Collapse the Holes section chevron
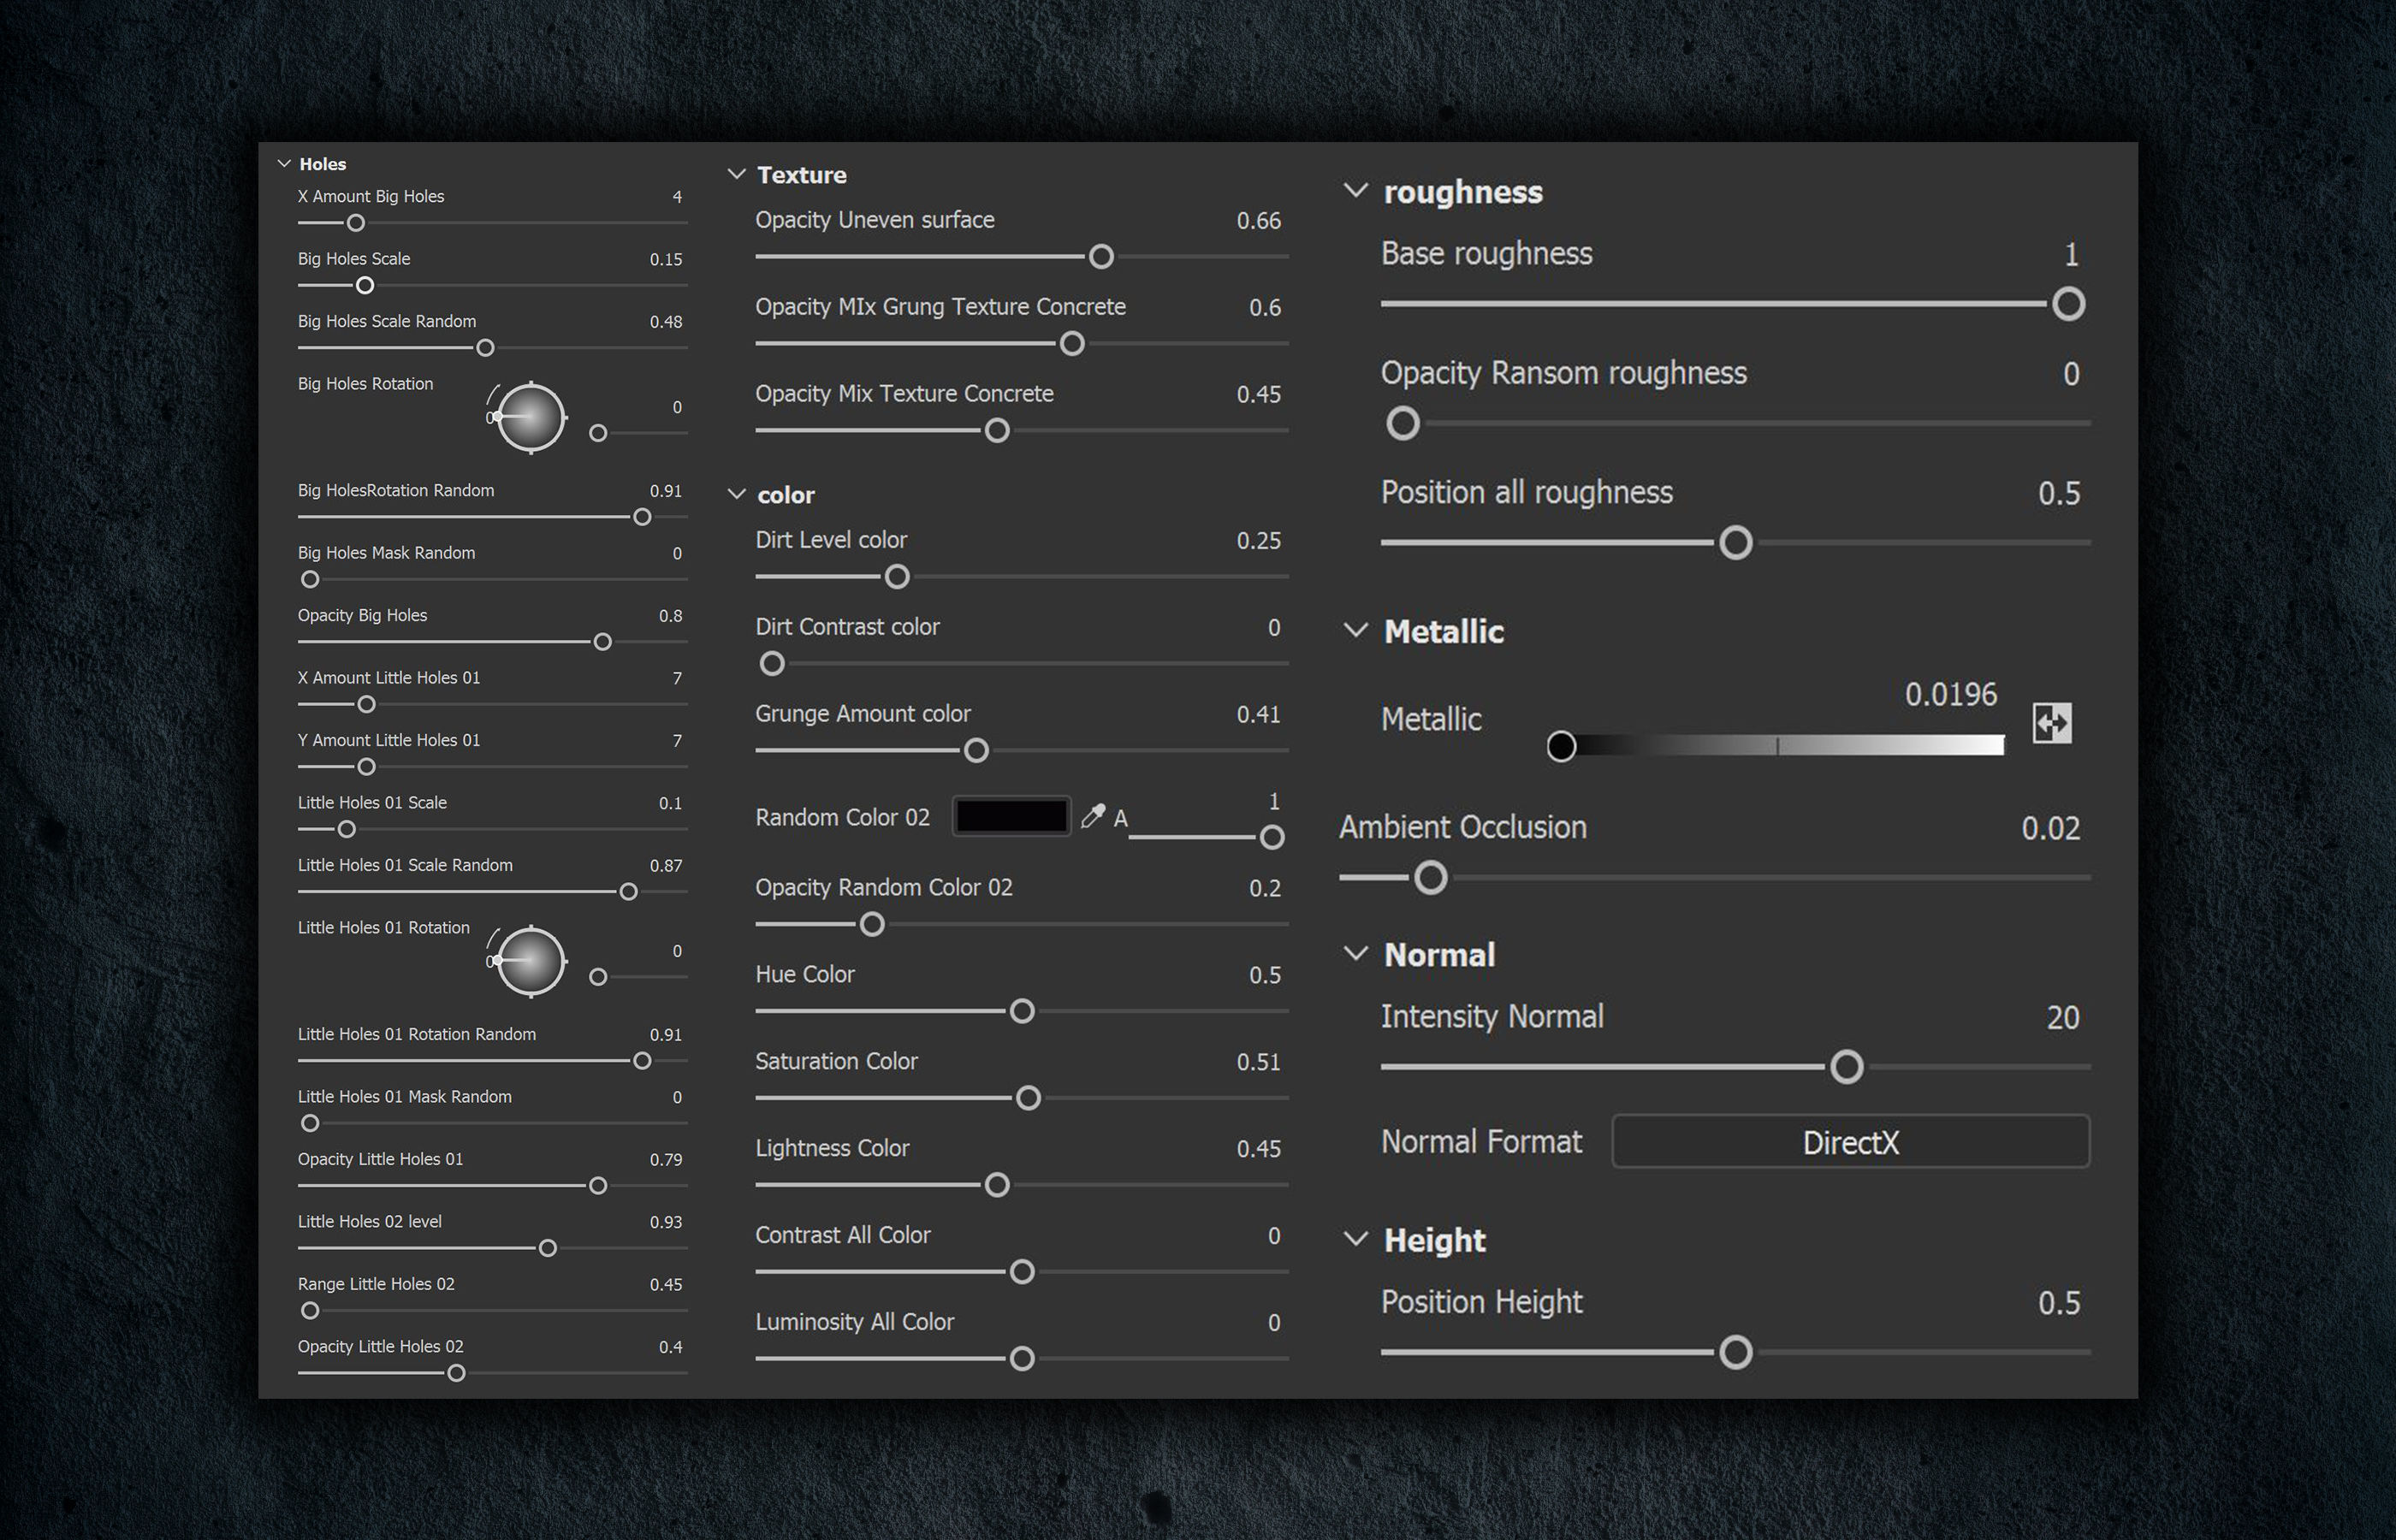The height and width of the screenshot is (1540, 2396). [x=284, y=163]
